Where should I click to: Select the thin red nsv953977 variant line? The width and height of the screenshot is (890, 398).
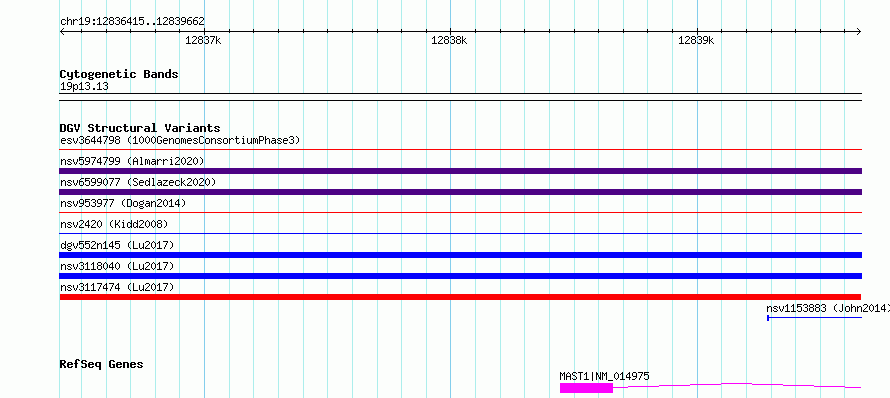coord(461,213)
